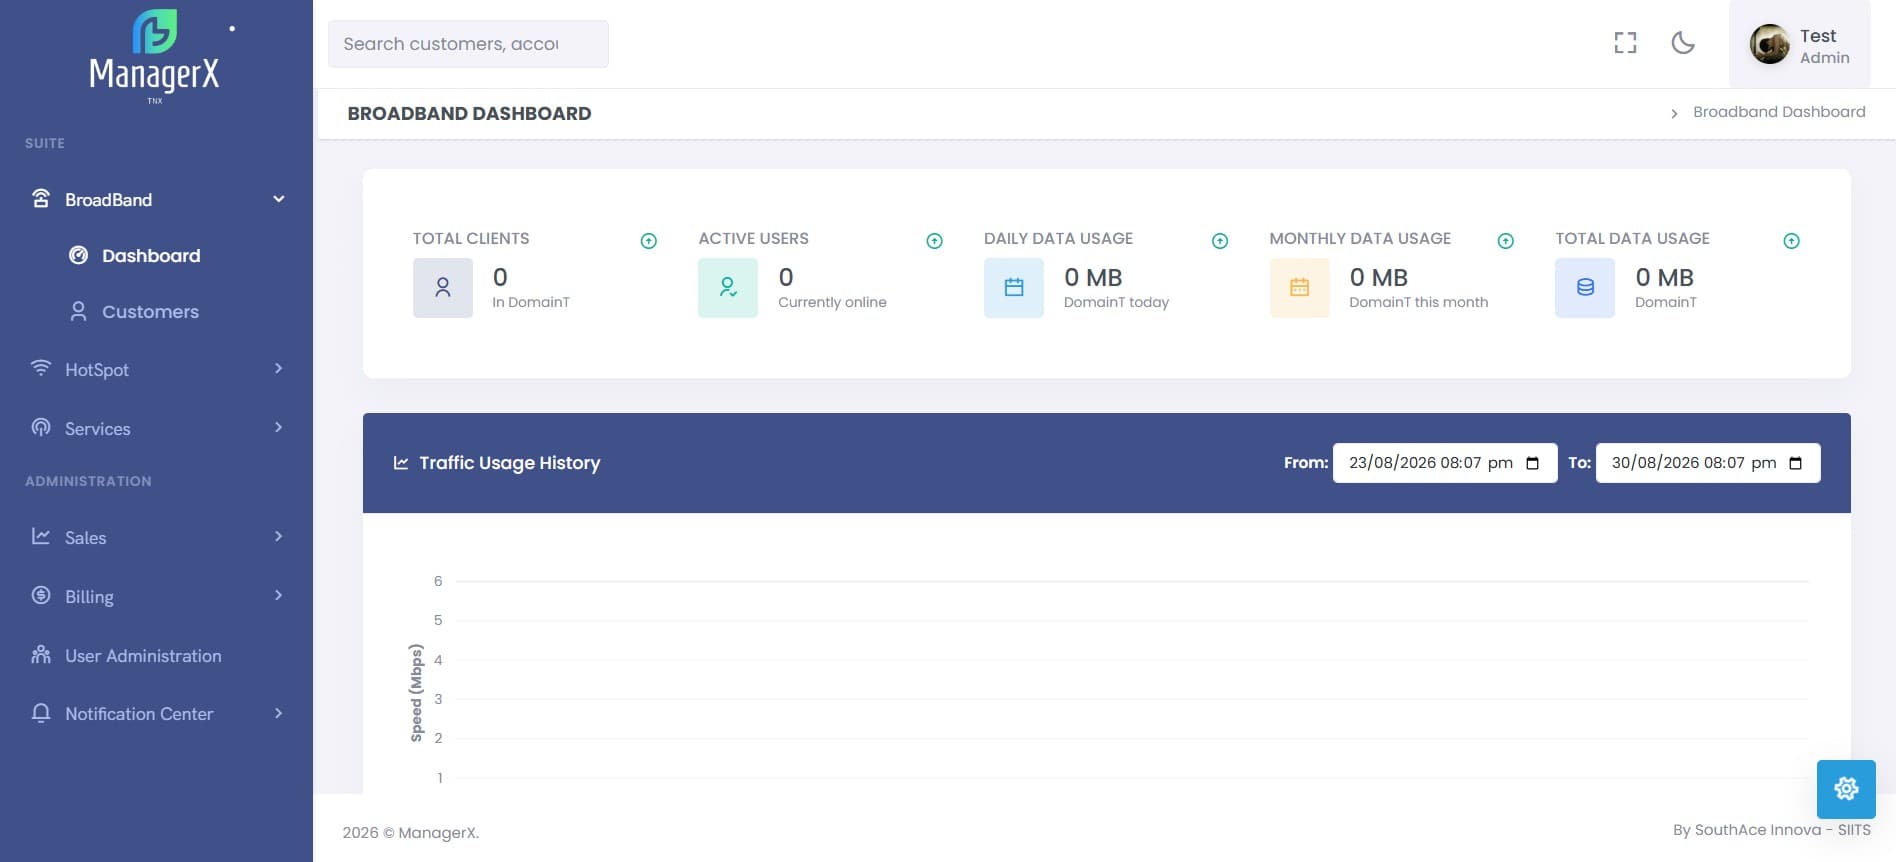Switch to dark mode moon icon
The image size is (1896, 862).
[1683, 43]
